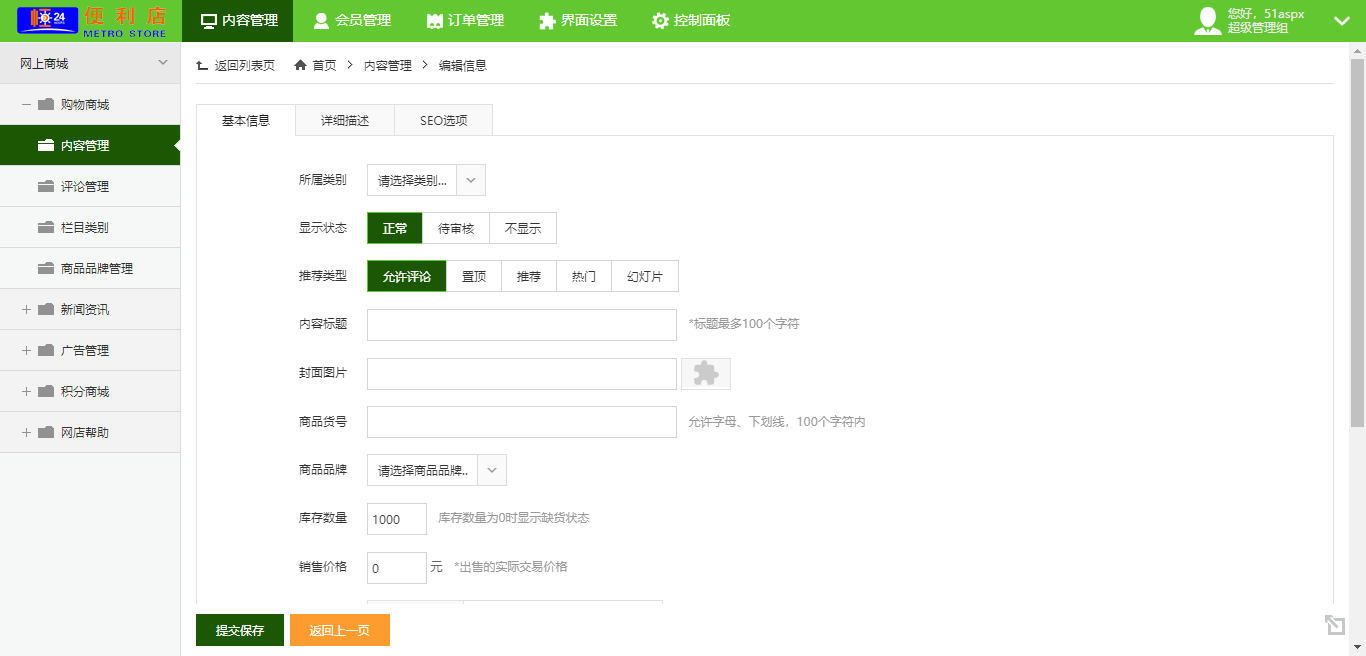Switch to the SEO选项 tab

(443, 121)
